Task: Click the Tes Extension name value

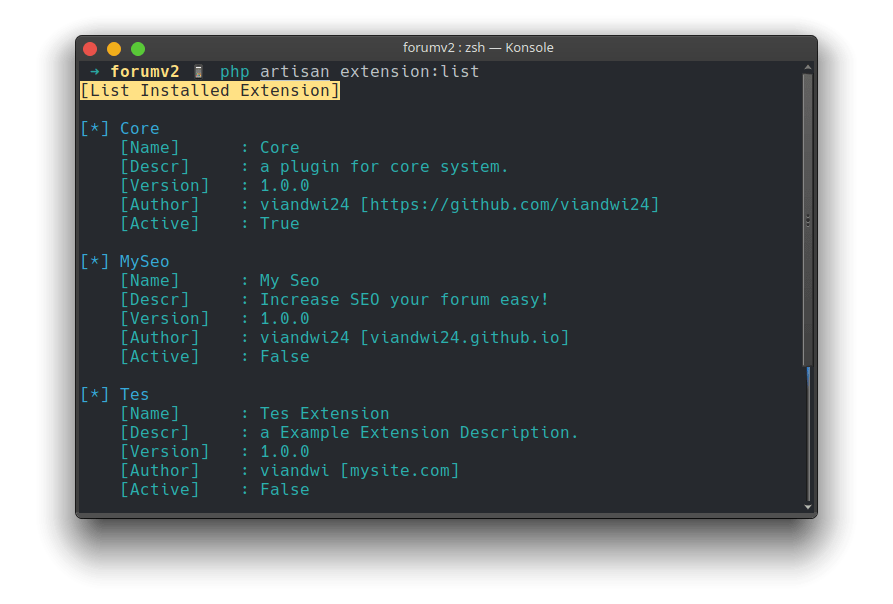Action: [x=324, y=413]
